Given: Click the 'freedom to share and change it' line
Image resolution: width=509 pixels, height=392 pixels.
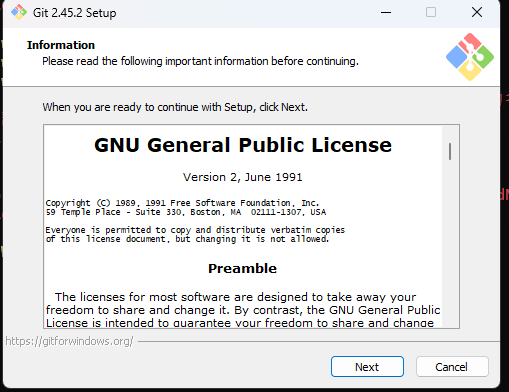Looking at the screenshot, I should pos(243,310).
